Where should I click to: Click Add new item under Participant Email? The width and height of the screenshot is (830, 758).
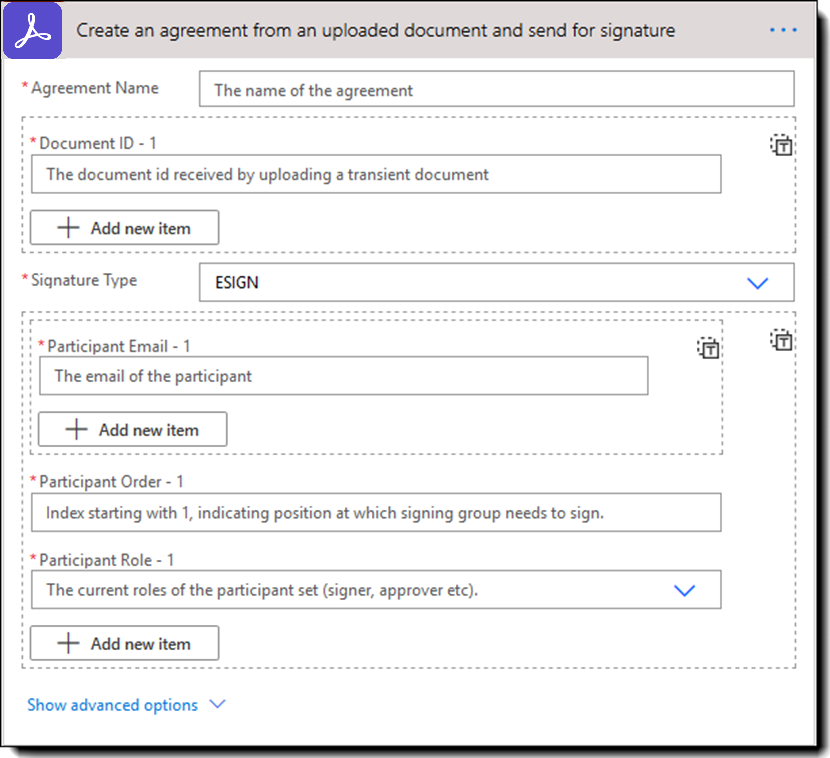(x=132, y=430)
